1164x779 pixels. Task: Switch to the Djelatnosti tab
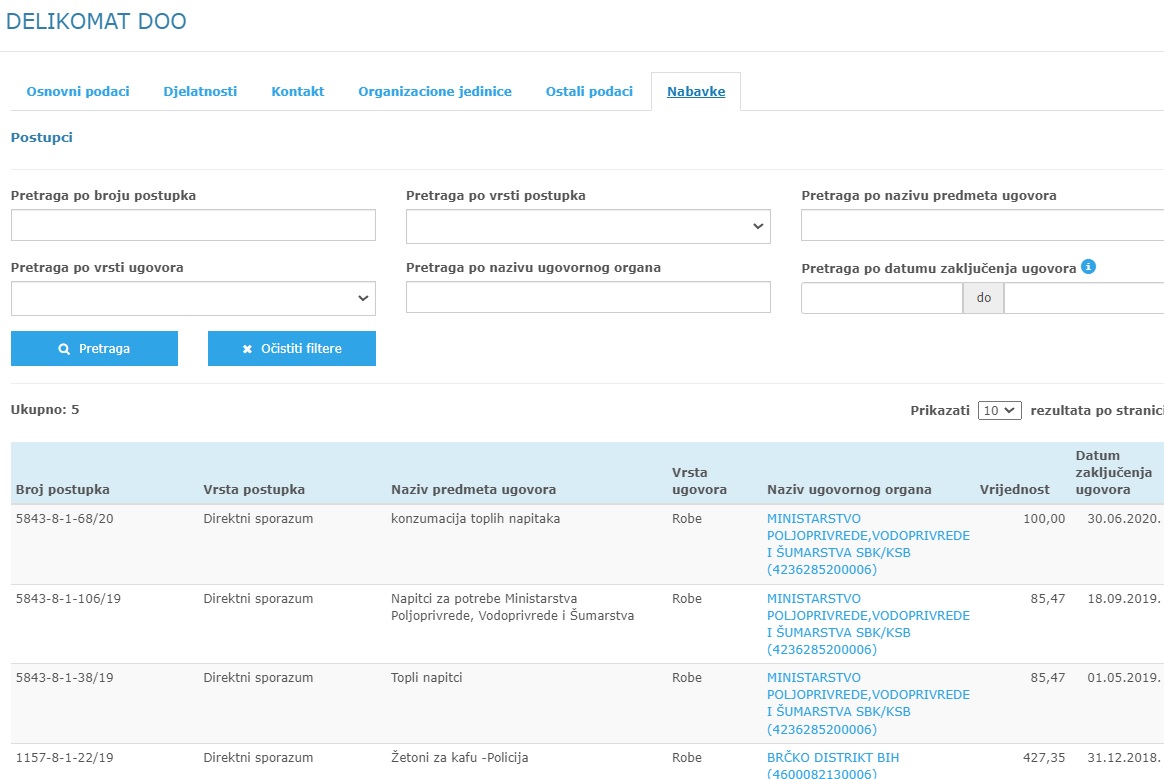(200, 91)
